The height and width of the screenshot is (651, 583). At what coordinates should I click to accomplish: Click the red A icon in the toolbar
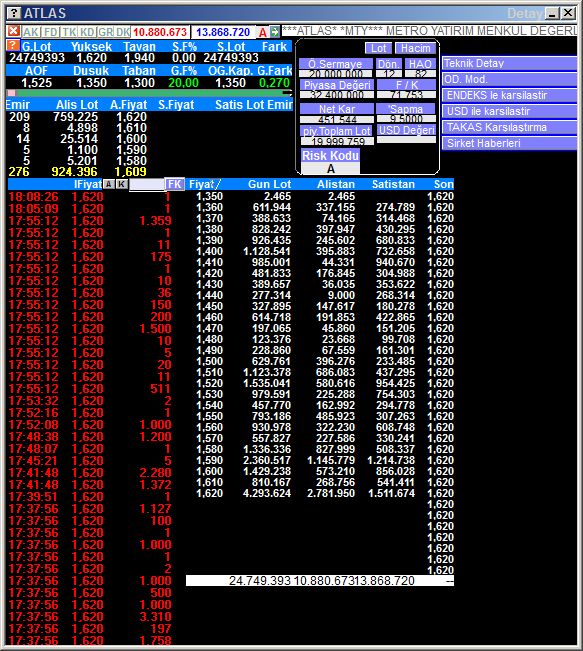(x=262, y=32)
